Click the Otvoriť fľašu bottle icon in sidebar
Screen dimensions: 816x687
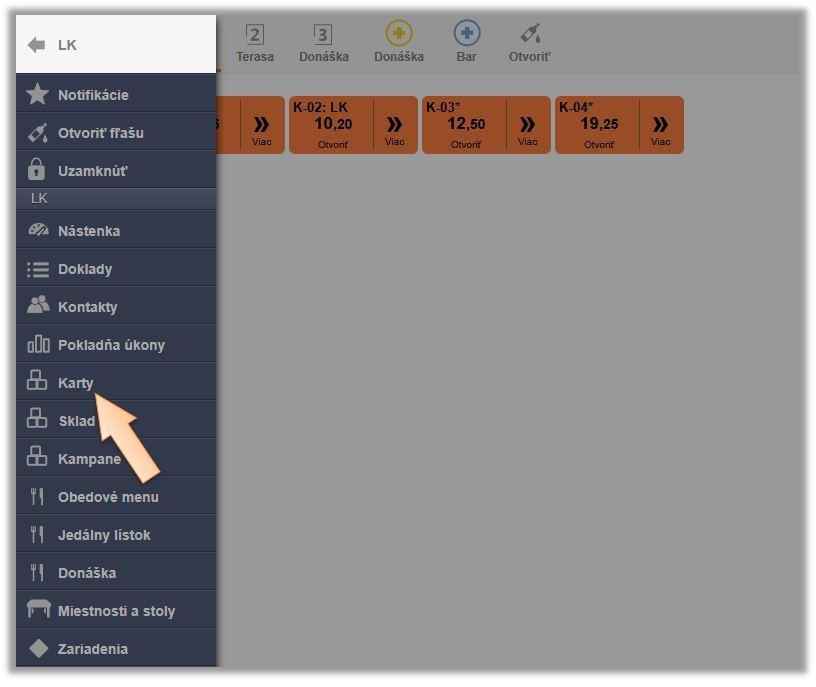tap(38, 133)
